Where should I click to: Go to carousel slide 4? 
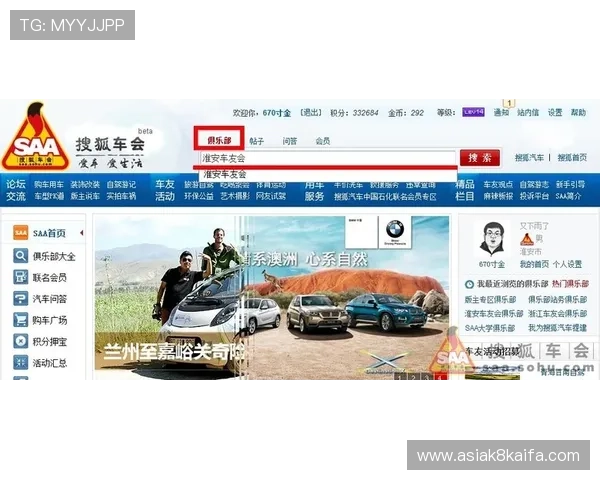pos(440,377)
